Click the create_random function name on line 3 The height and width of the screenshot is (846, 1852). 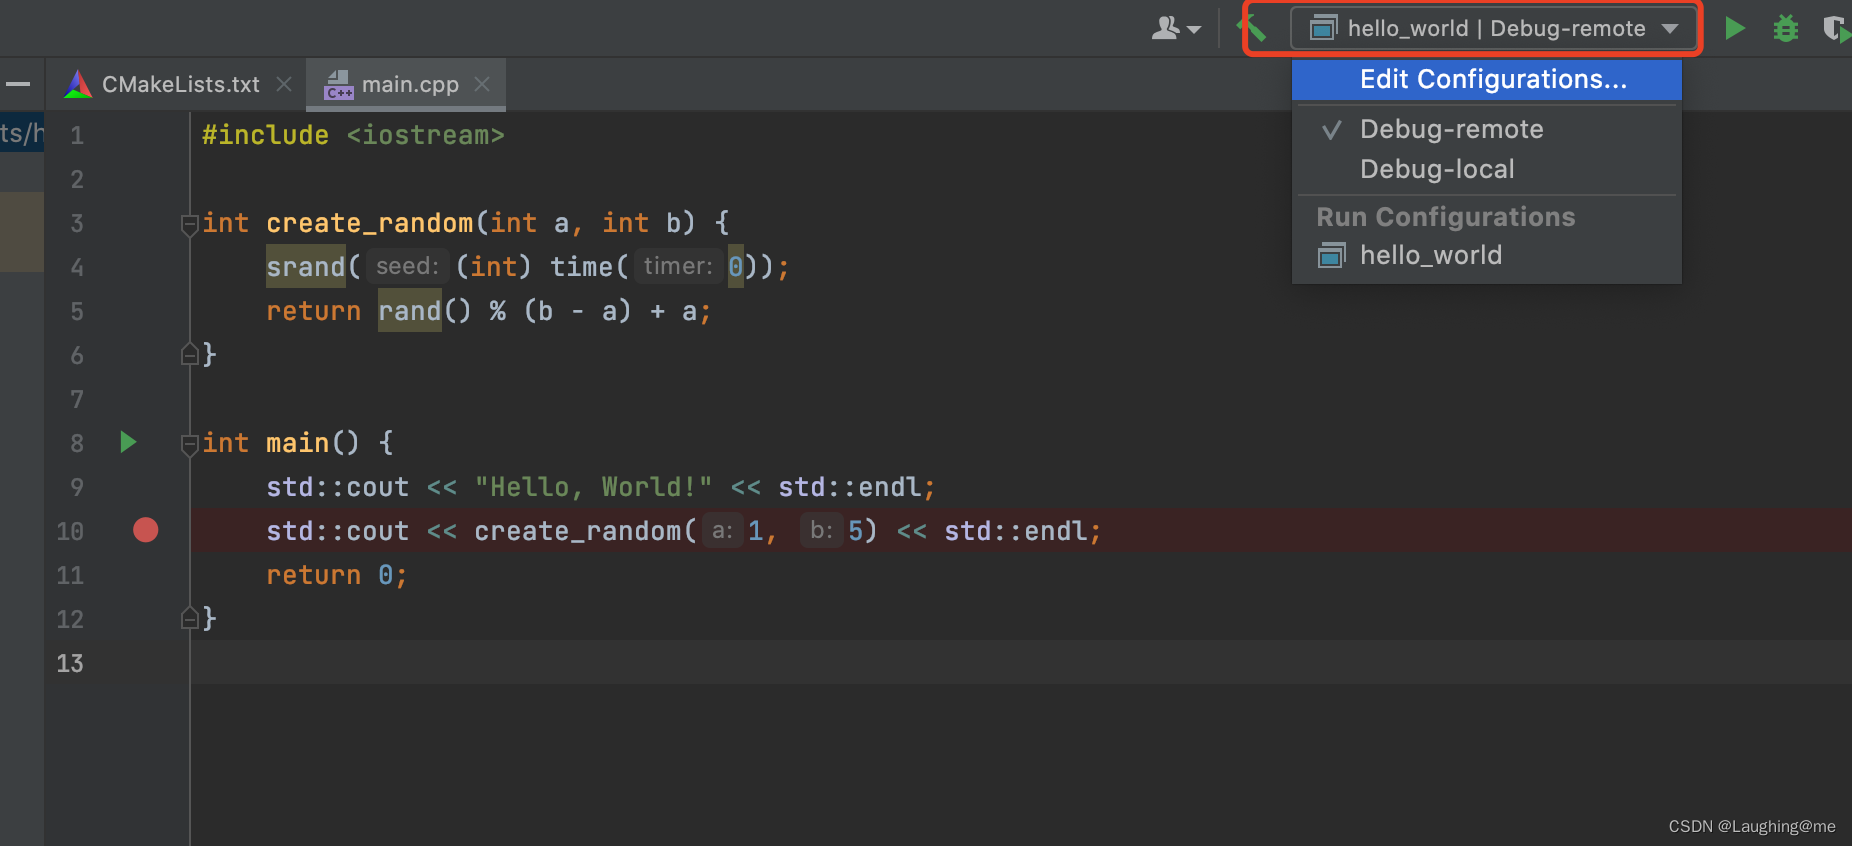[x=369, y=223]
